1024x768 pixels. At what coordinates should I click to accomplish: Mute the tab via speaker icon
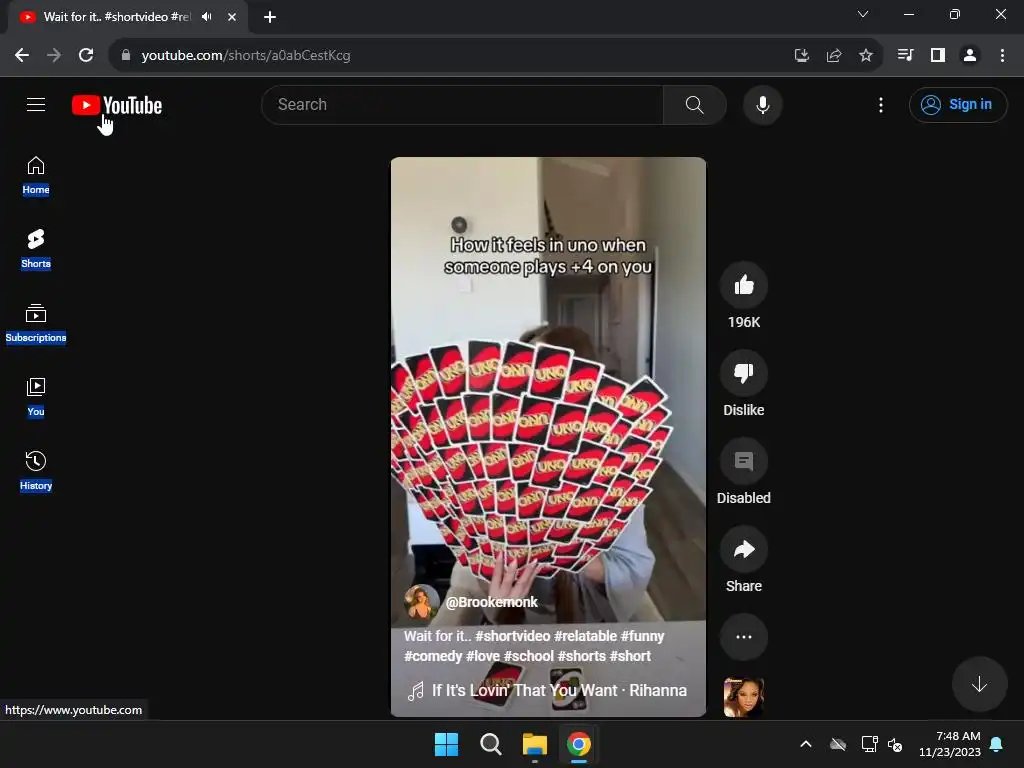click(207, 16)
